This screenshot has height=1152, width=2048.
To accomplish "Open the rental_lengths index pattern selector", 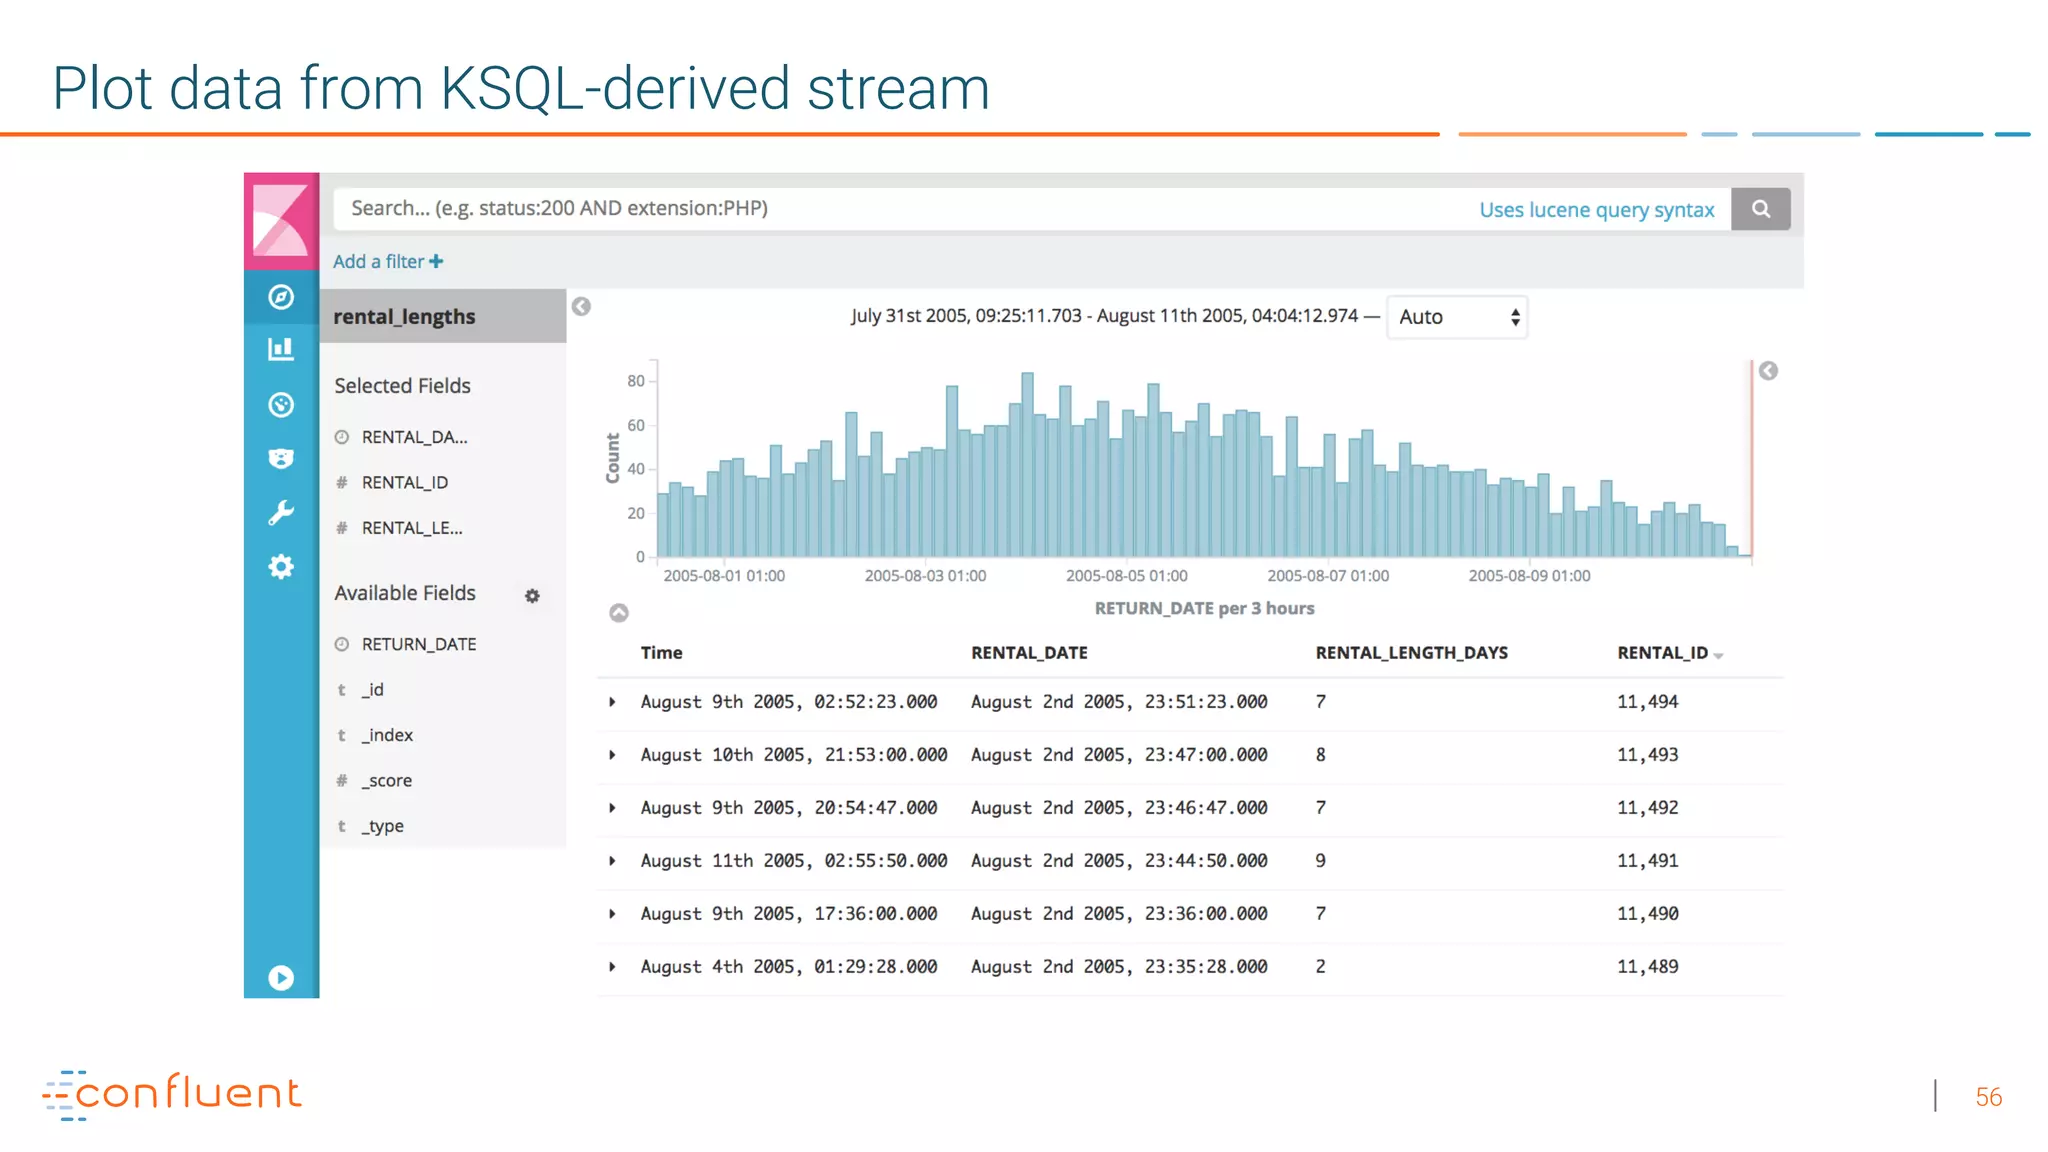I will tap(443, 317).
